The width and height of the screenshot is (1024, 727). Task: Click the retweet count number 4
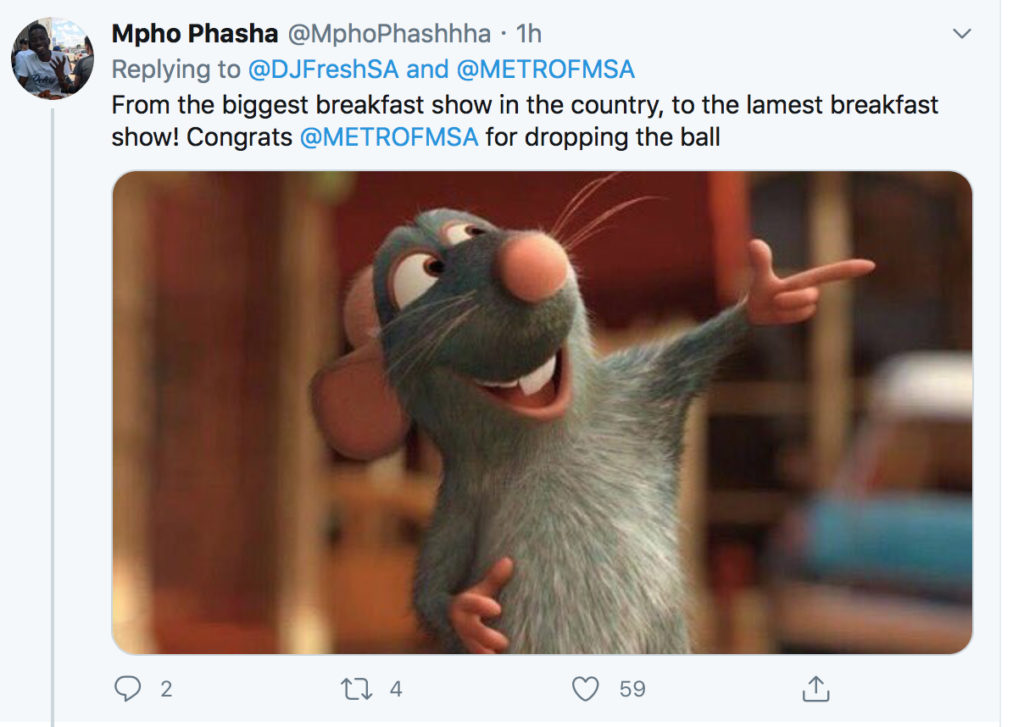(x=396, y=689)
